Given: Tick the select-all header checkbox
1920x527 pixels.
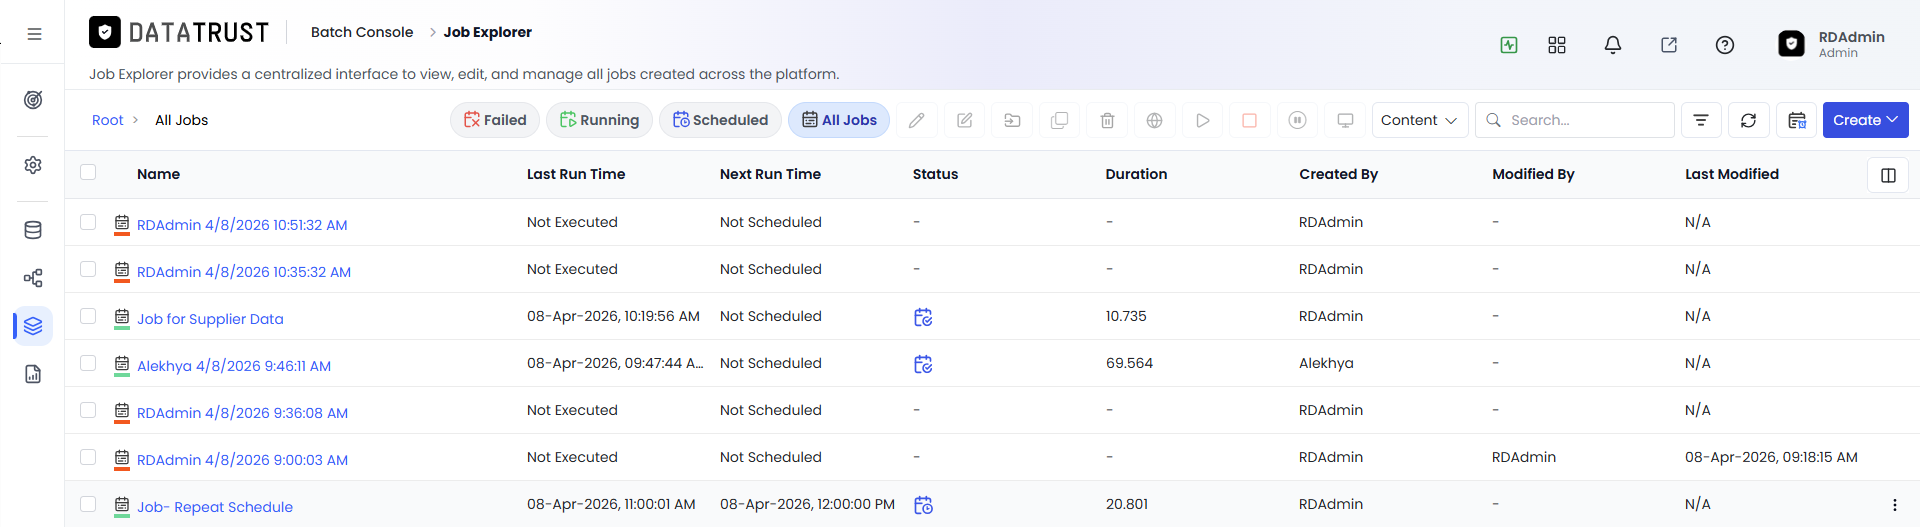Looking at the screenshot, I should pyautogui.click(x=88, y=172).
